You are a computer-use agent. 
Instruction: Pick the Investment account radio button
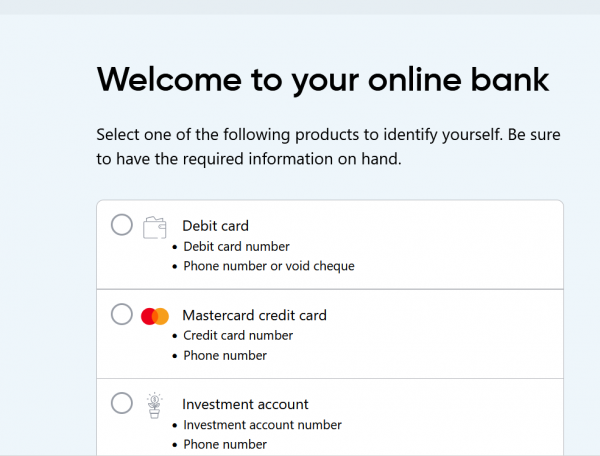(122, 404)
